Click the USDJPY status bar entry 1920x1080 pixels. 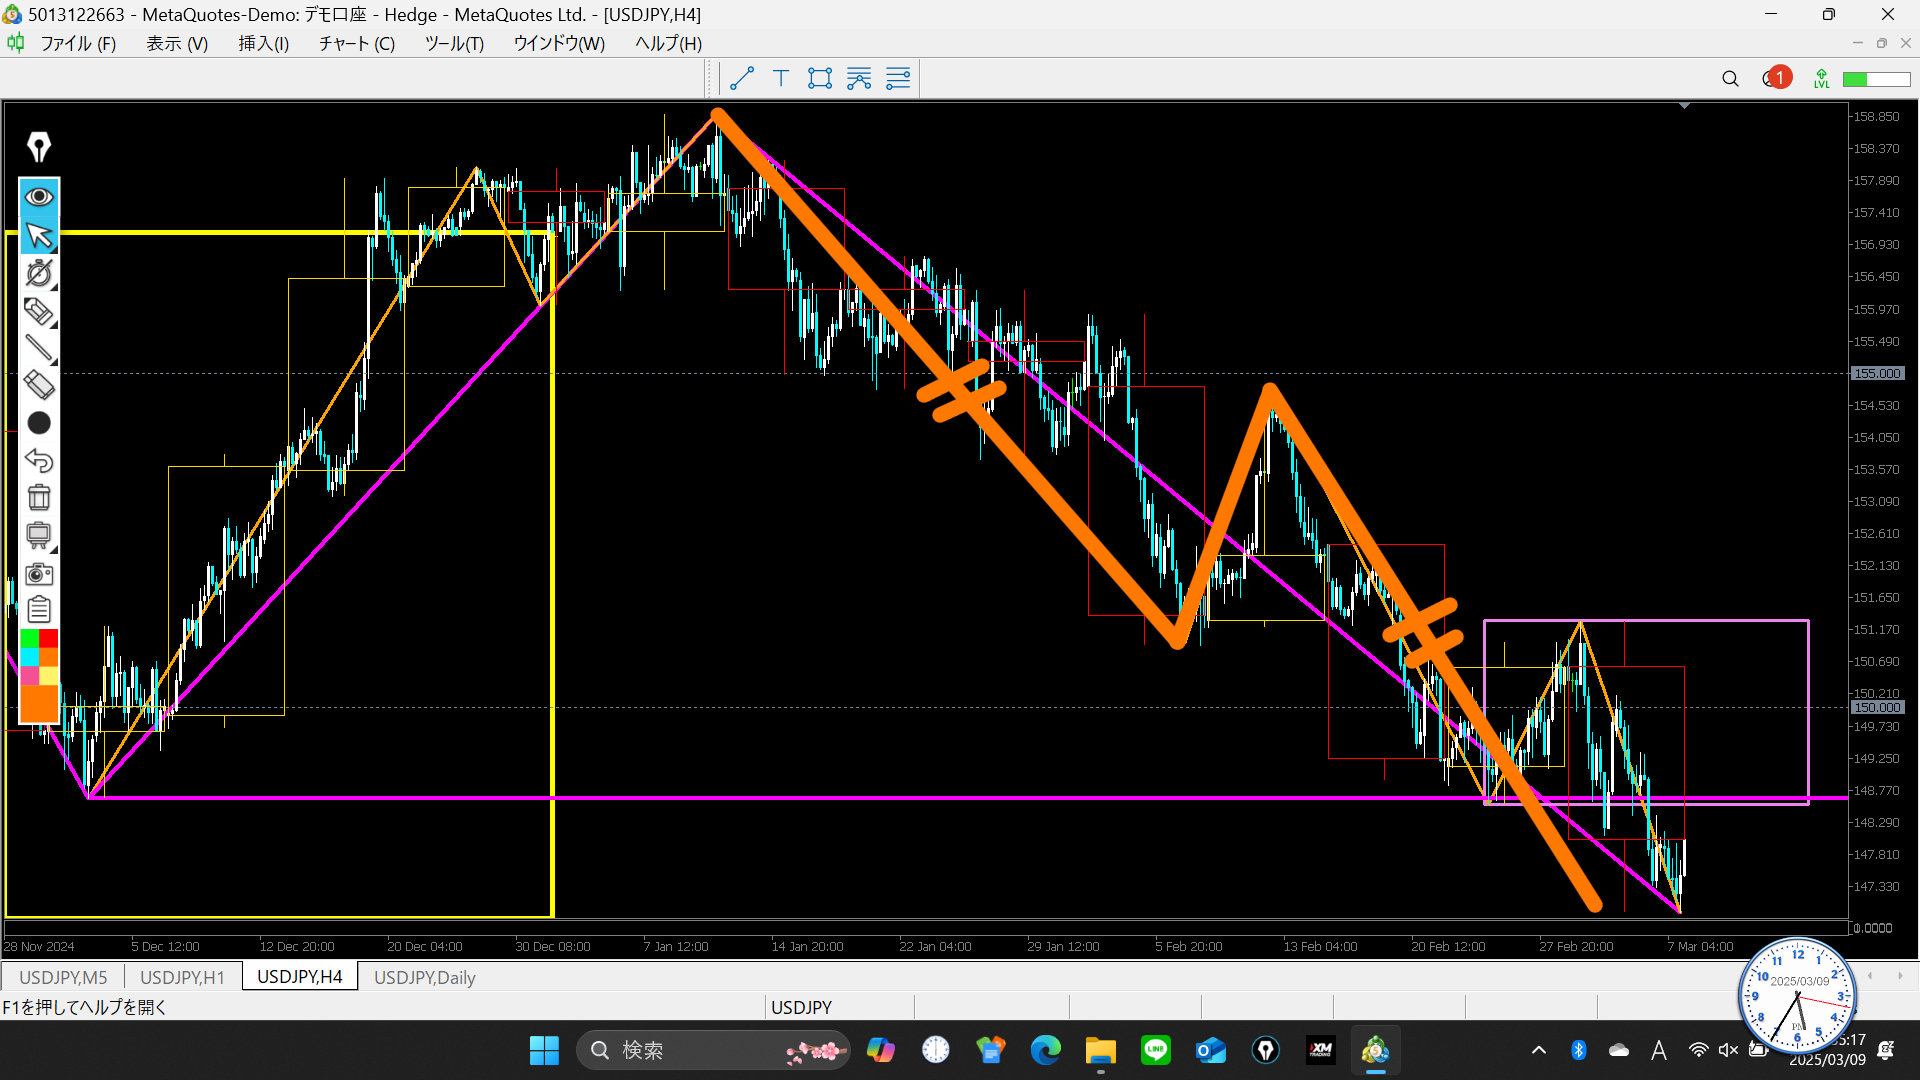(x=801, y=1007)
